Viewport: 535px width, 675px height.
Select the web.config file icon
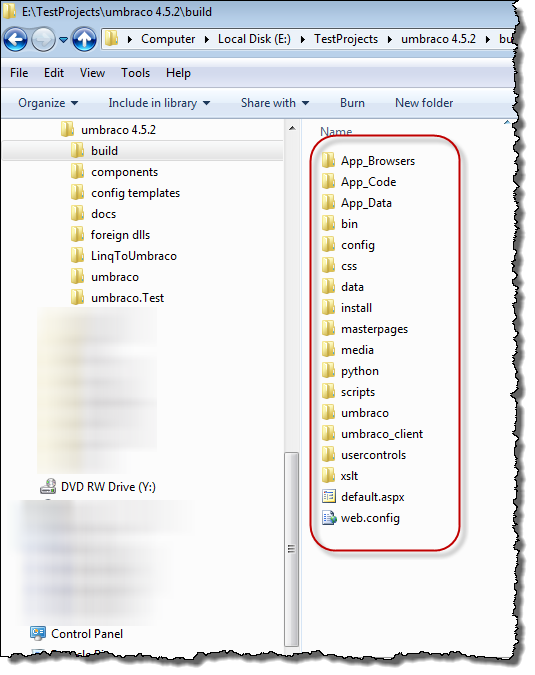pyautogui.click(x=329, y=518)
